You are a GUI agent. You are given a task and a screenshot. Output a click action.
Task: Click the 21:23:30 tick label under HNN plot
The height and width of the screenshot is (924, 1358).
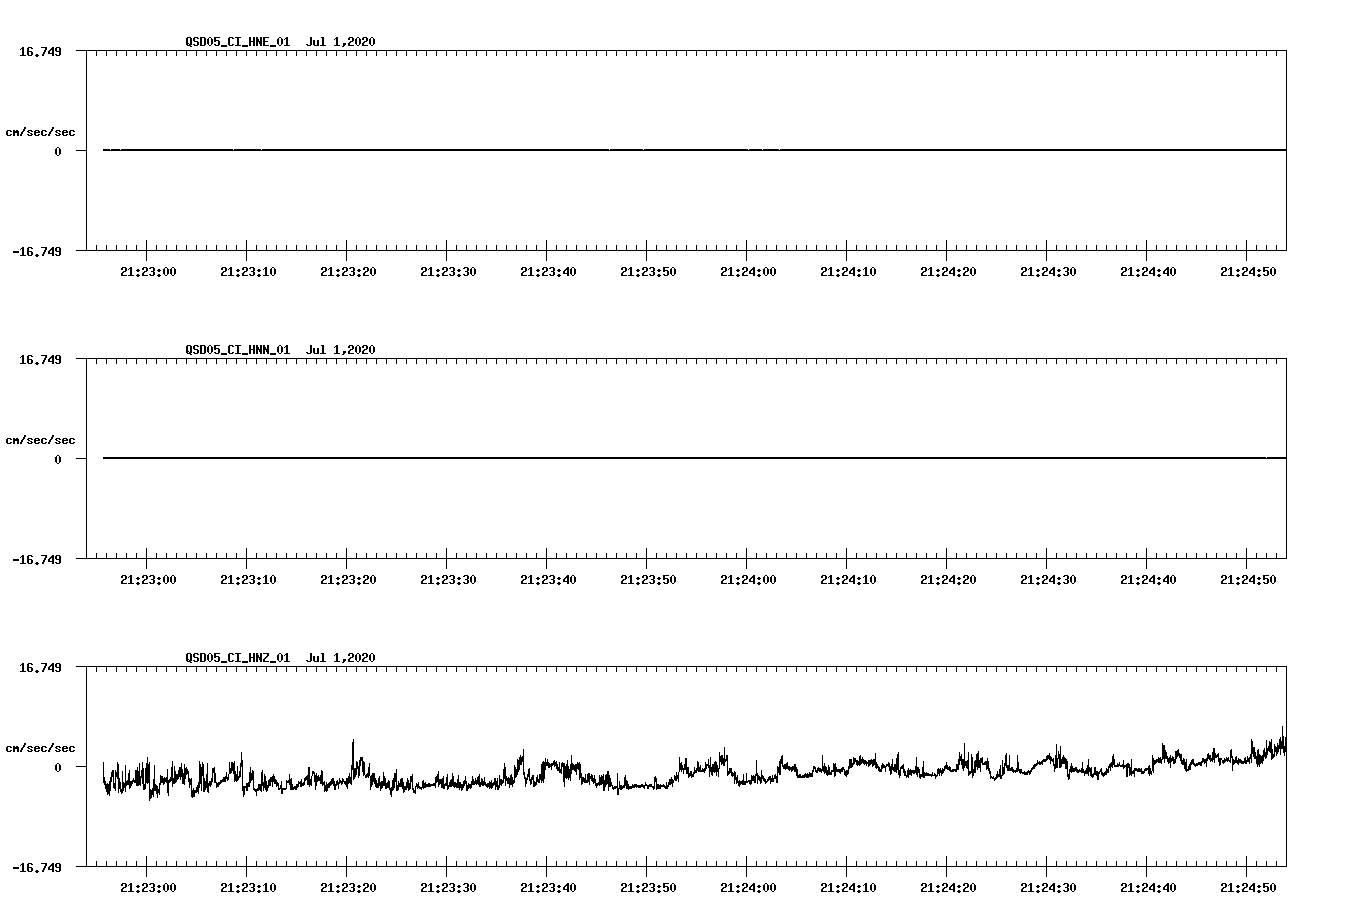click(x=448, y=580)
